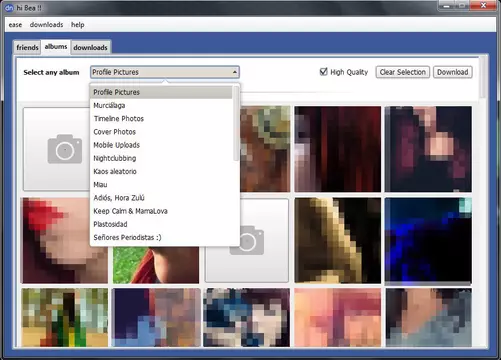
Task: Select the camera placeholder thumbnail in second row
Action: (247, 240)
